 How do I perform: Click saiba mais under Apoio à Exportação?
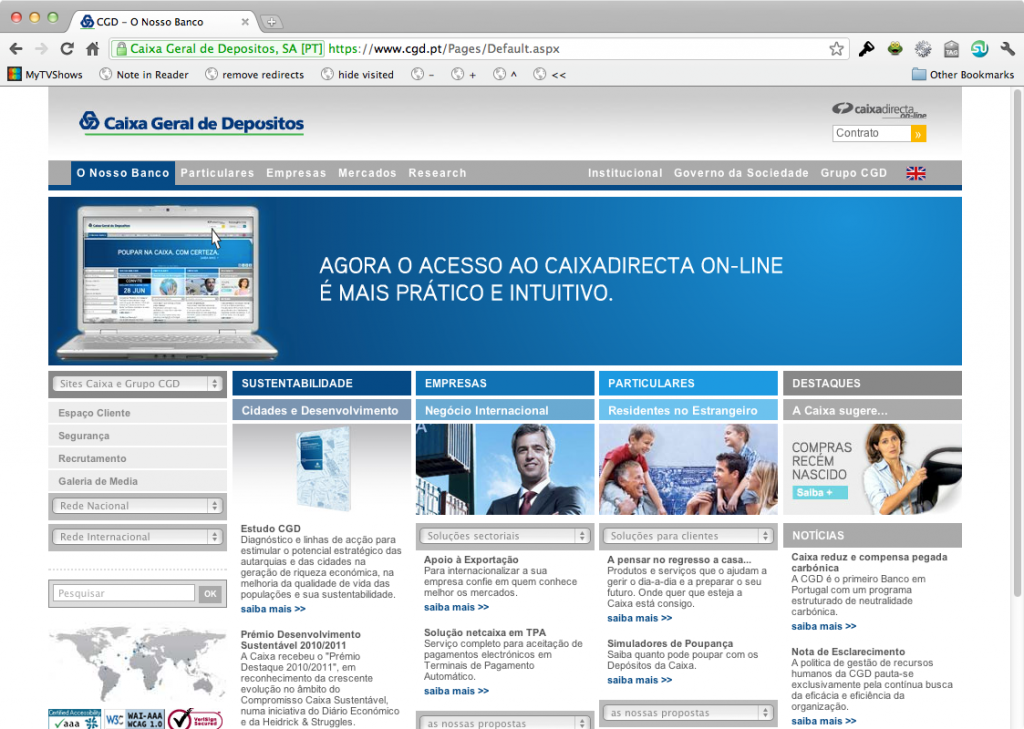coord(456,607)
